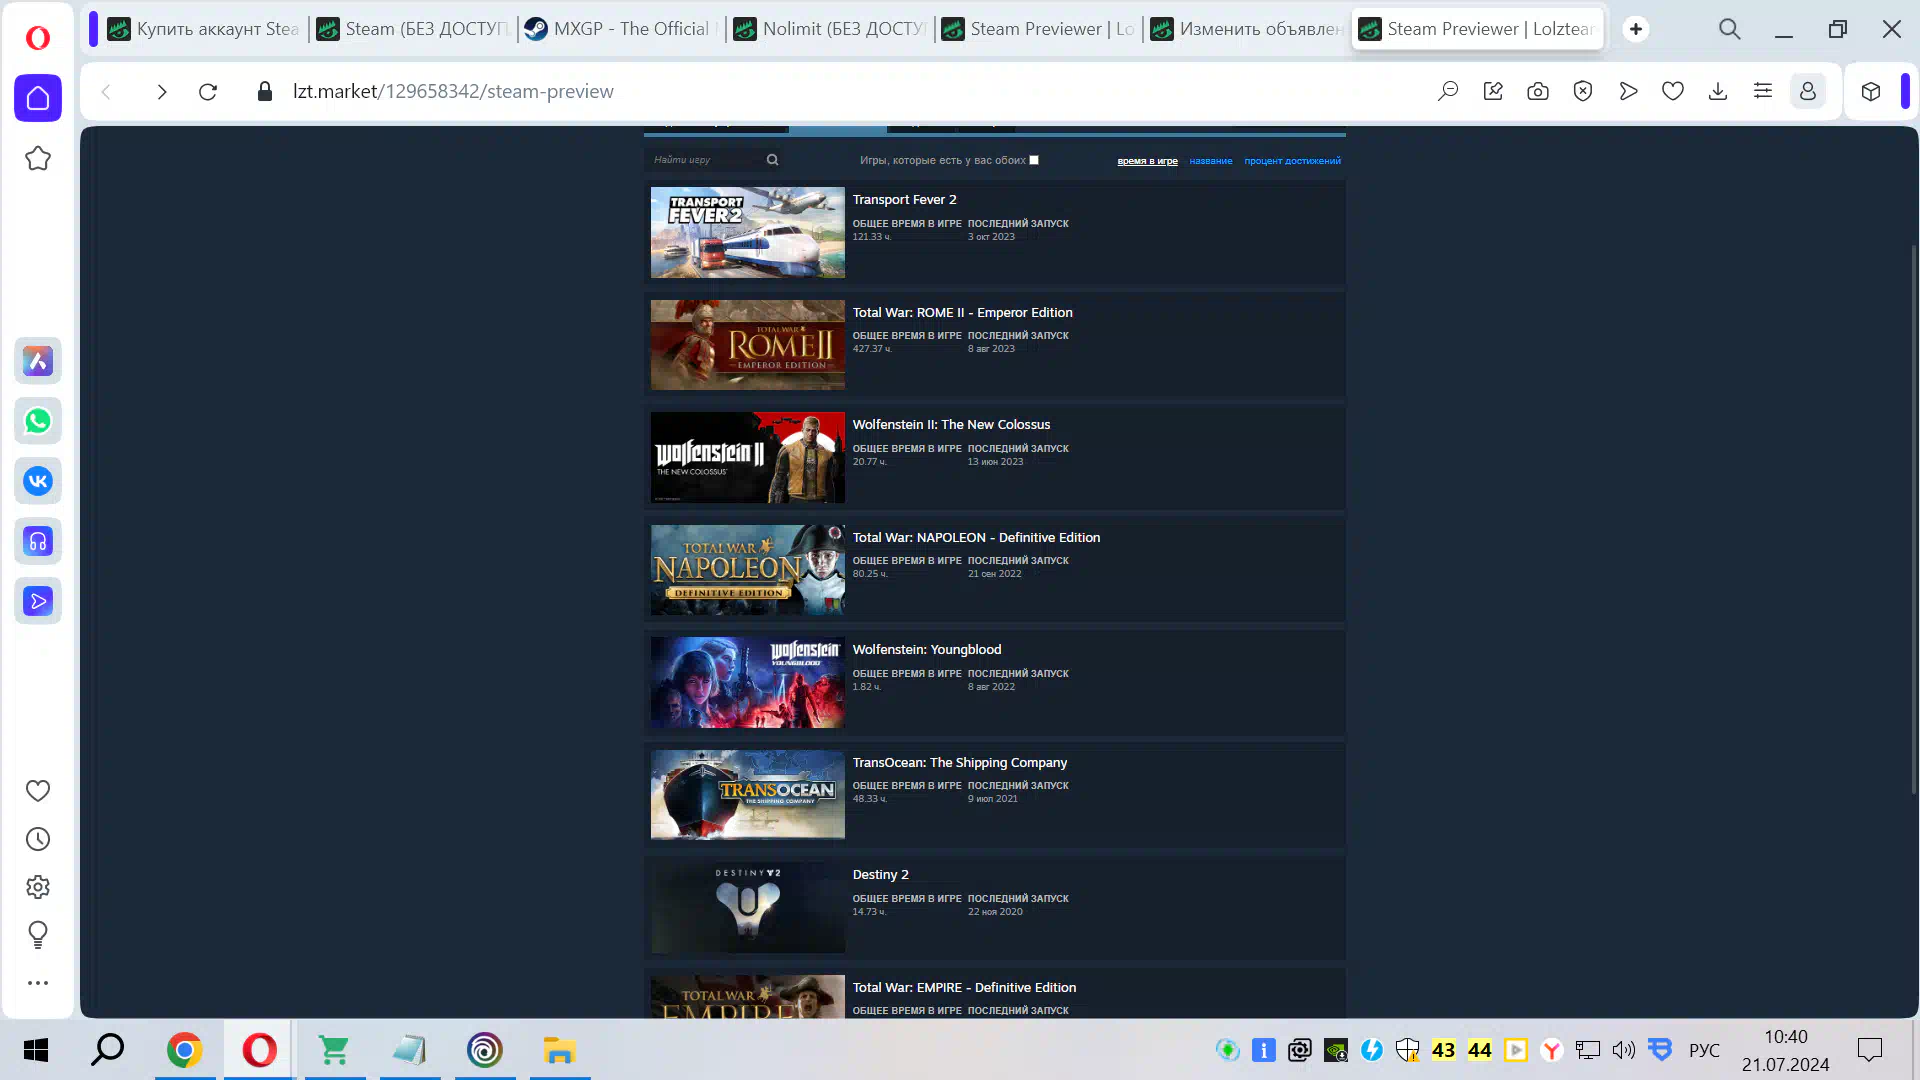Open Total War: ROME II - Emperor Edition title

tap(962, 313)
